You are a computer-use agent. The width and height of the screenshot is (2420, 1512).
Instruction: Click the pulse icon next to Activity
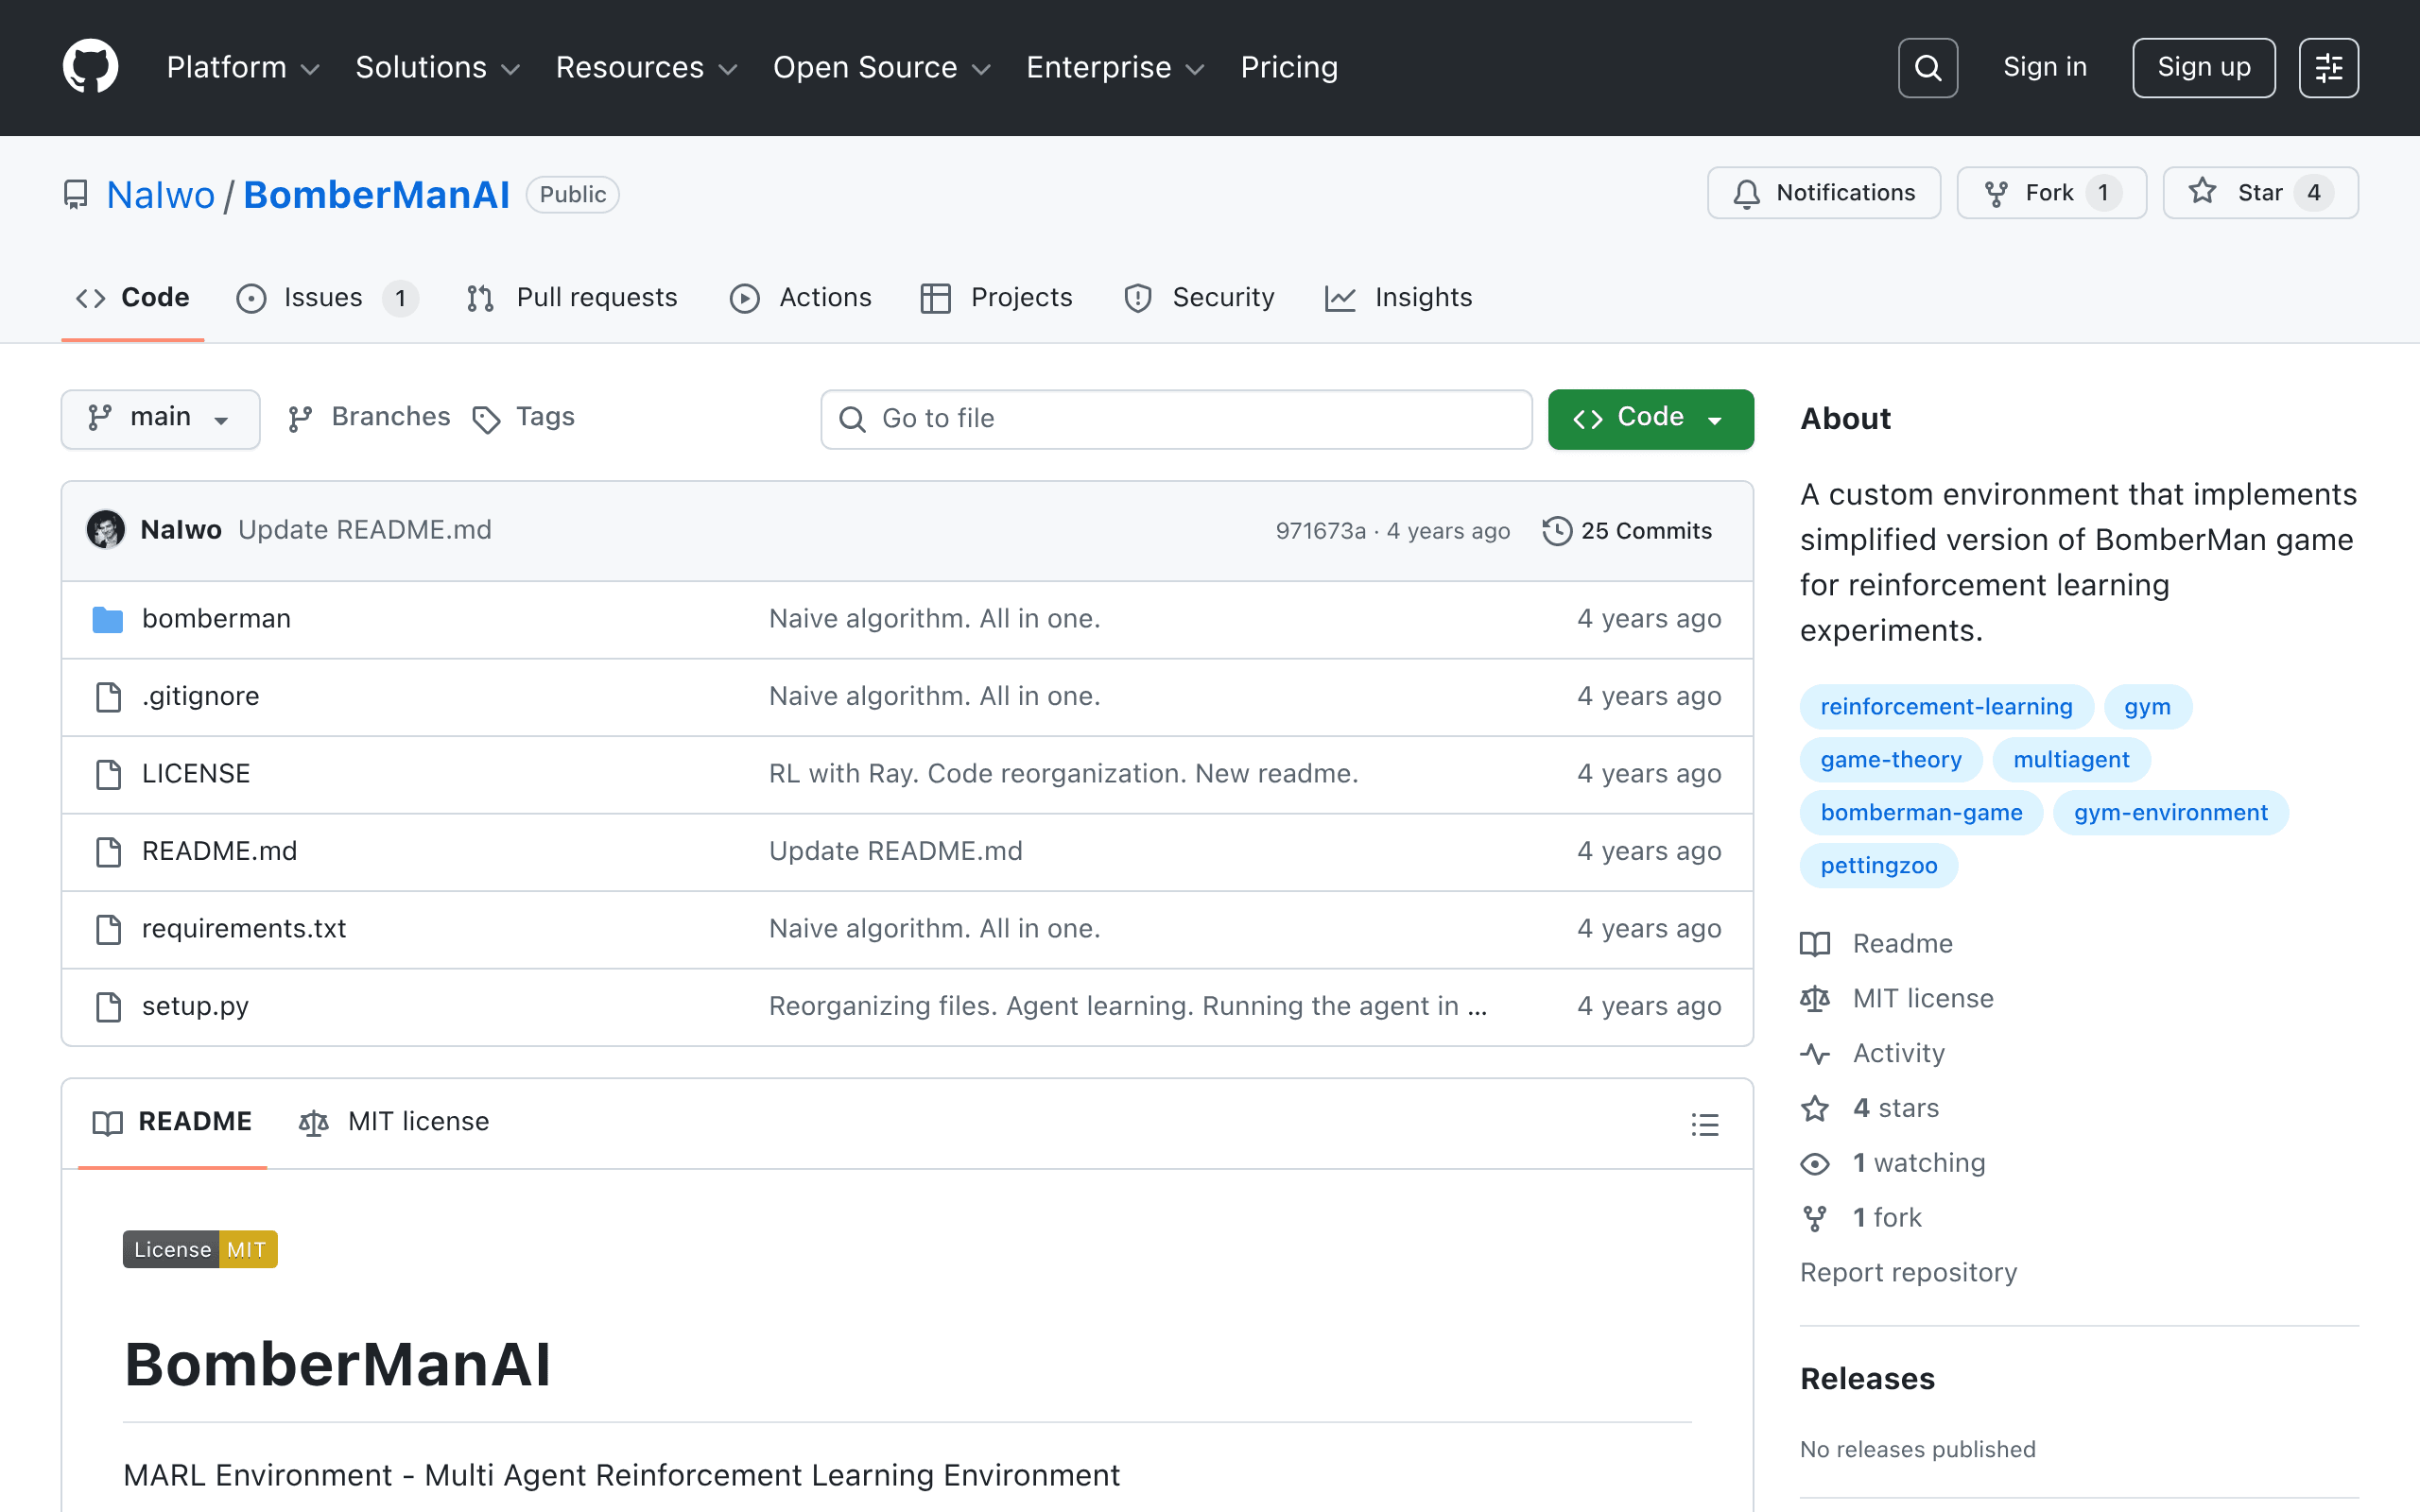1815,1053
